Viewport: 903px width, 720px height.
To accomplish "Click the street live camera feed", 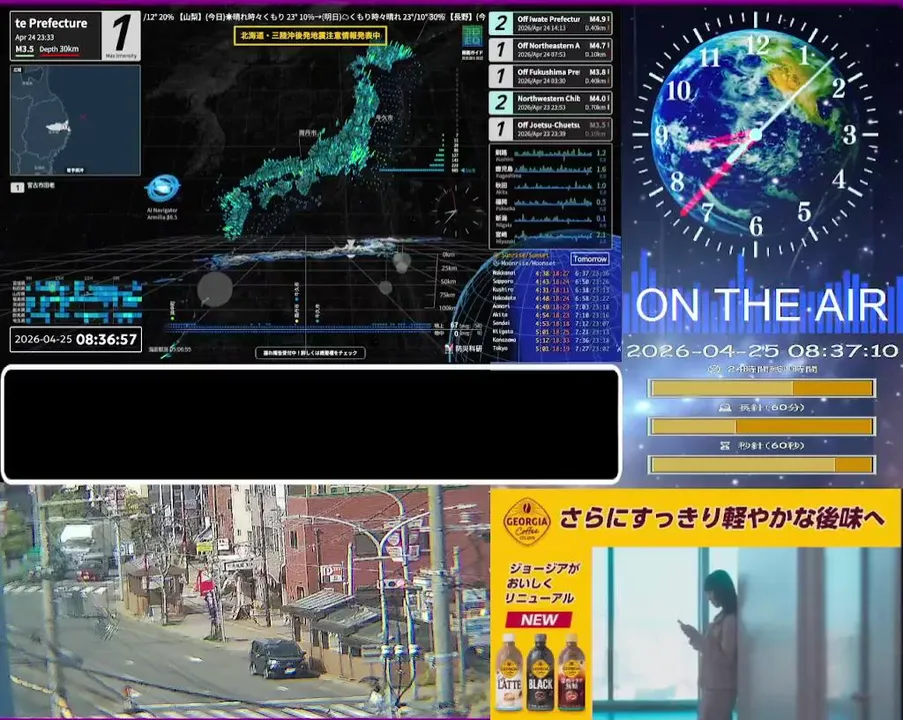I will (x=244, y=602).
